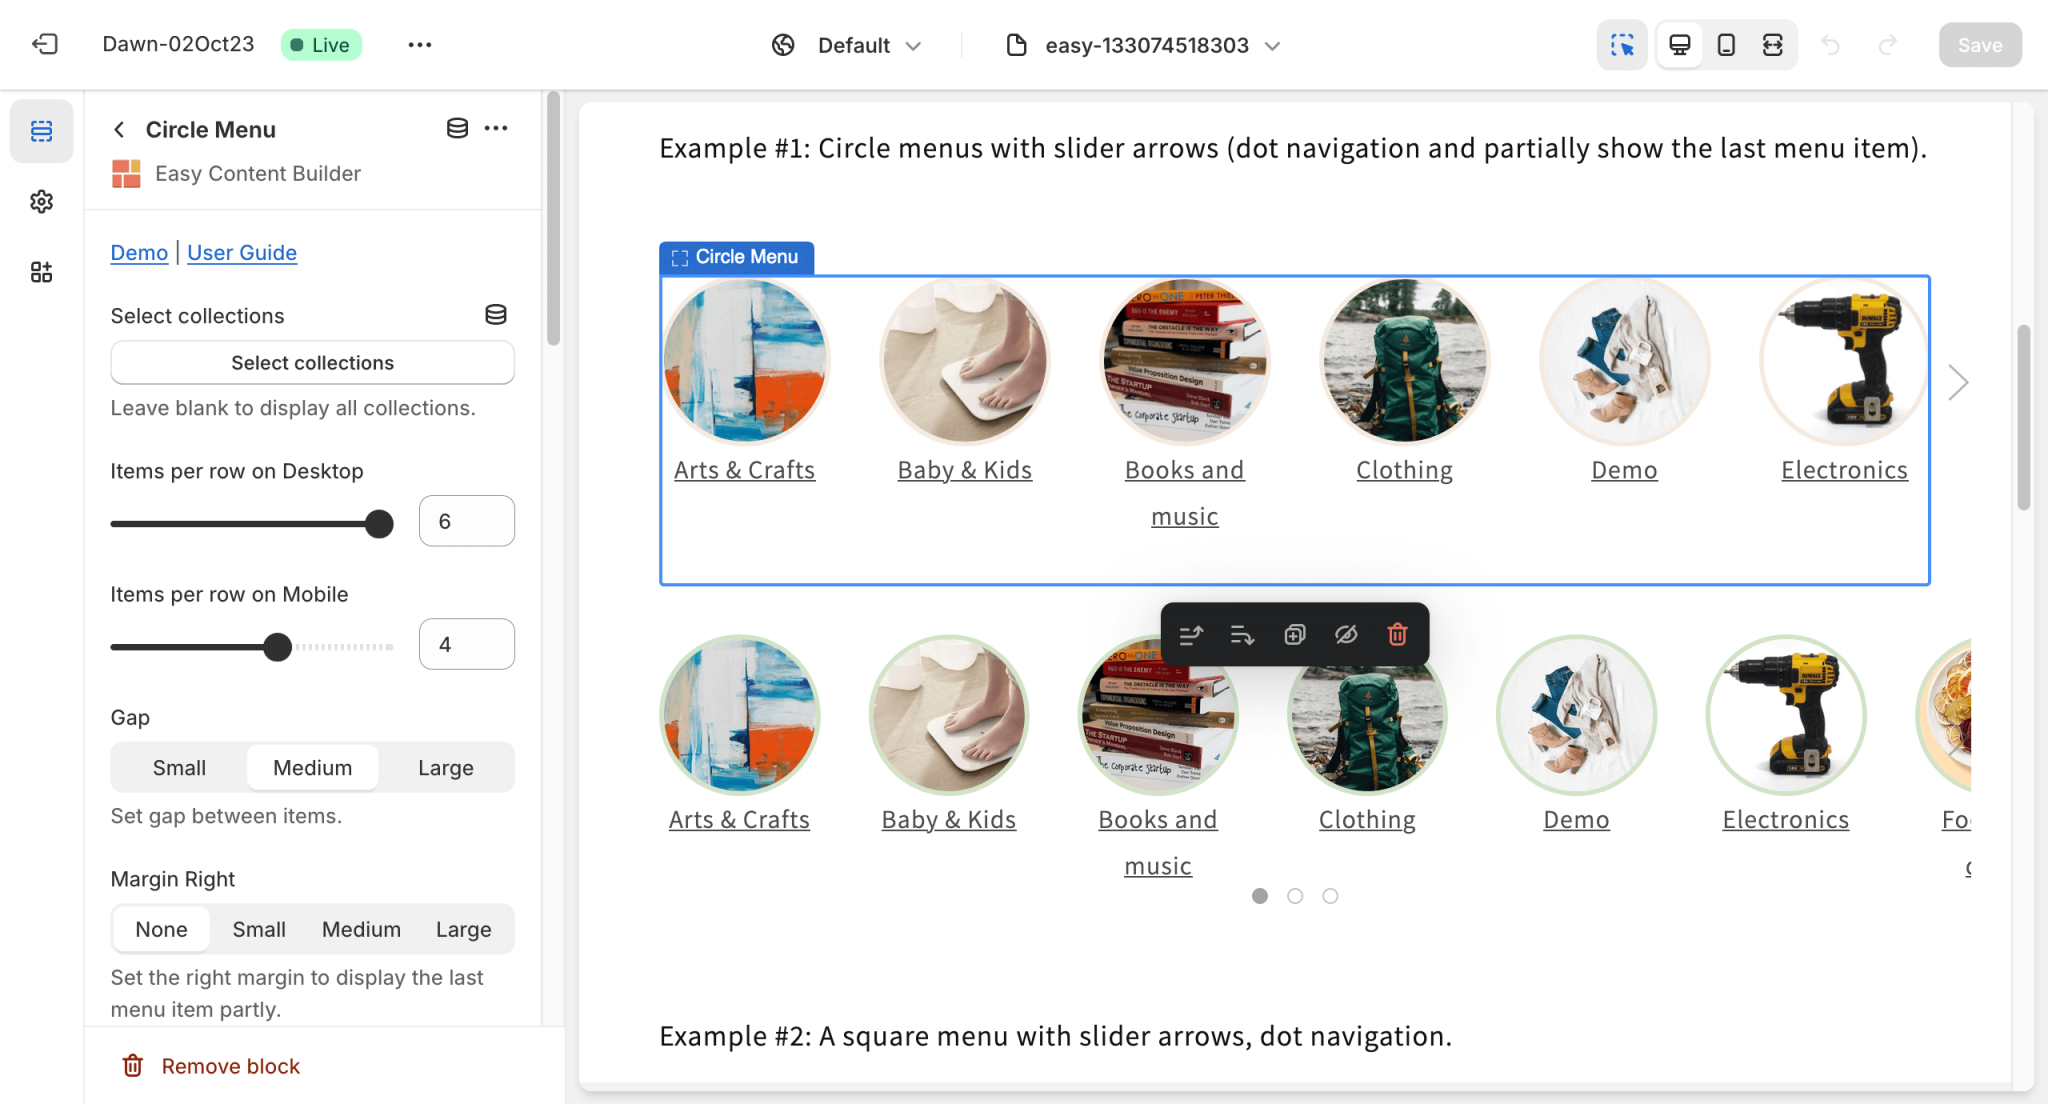Open theme settings with the gear icon
The height and width of the screenshot is (1104, 2048).
coord(41,201)
